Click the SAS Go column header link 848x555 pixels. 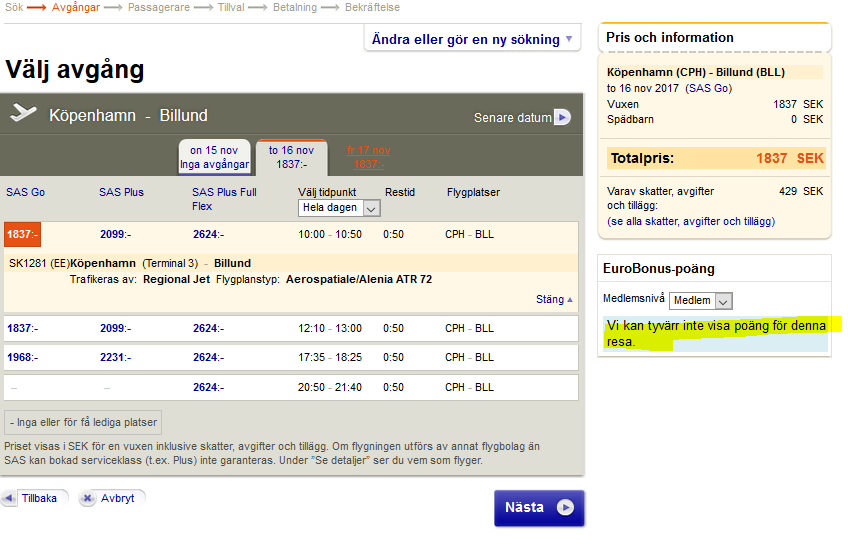pyautogui.click(x=25, y=192)
